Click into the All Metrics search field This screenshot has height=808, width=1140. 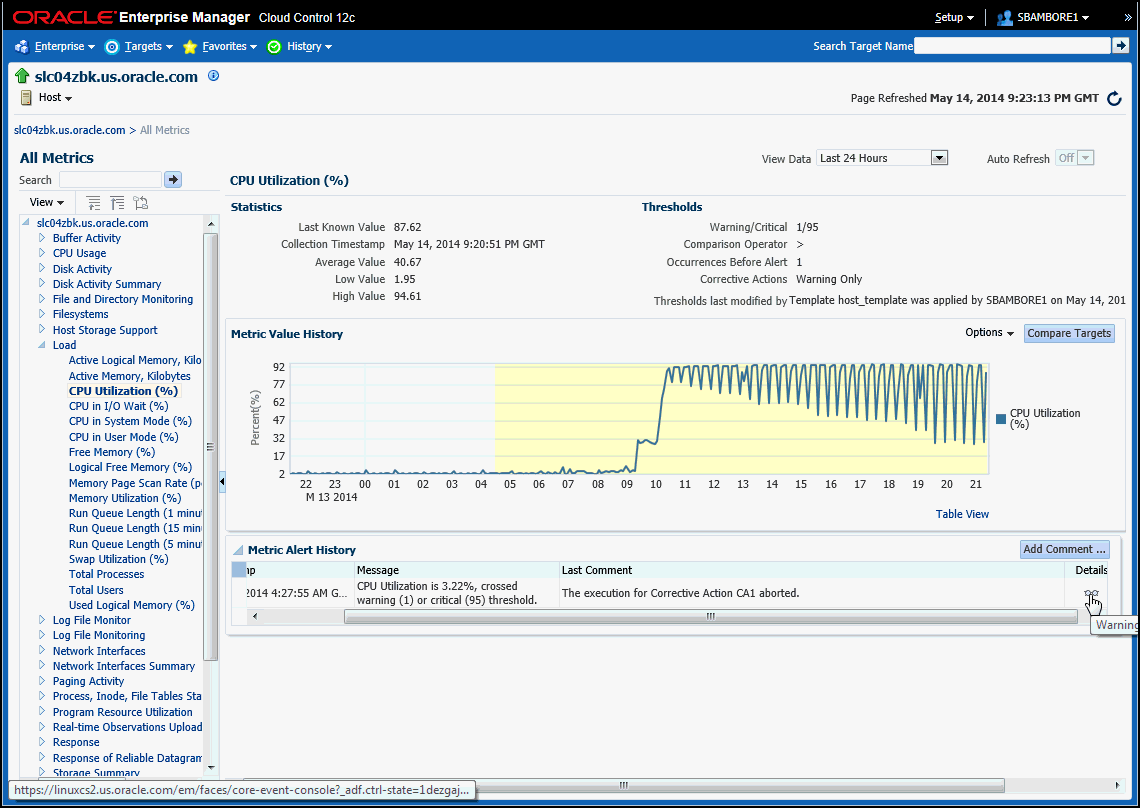click(109, 179)
